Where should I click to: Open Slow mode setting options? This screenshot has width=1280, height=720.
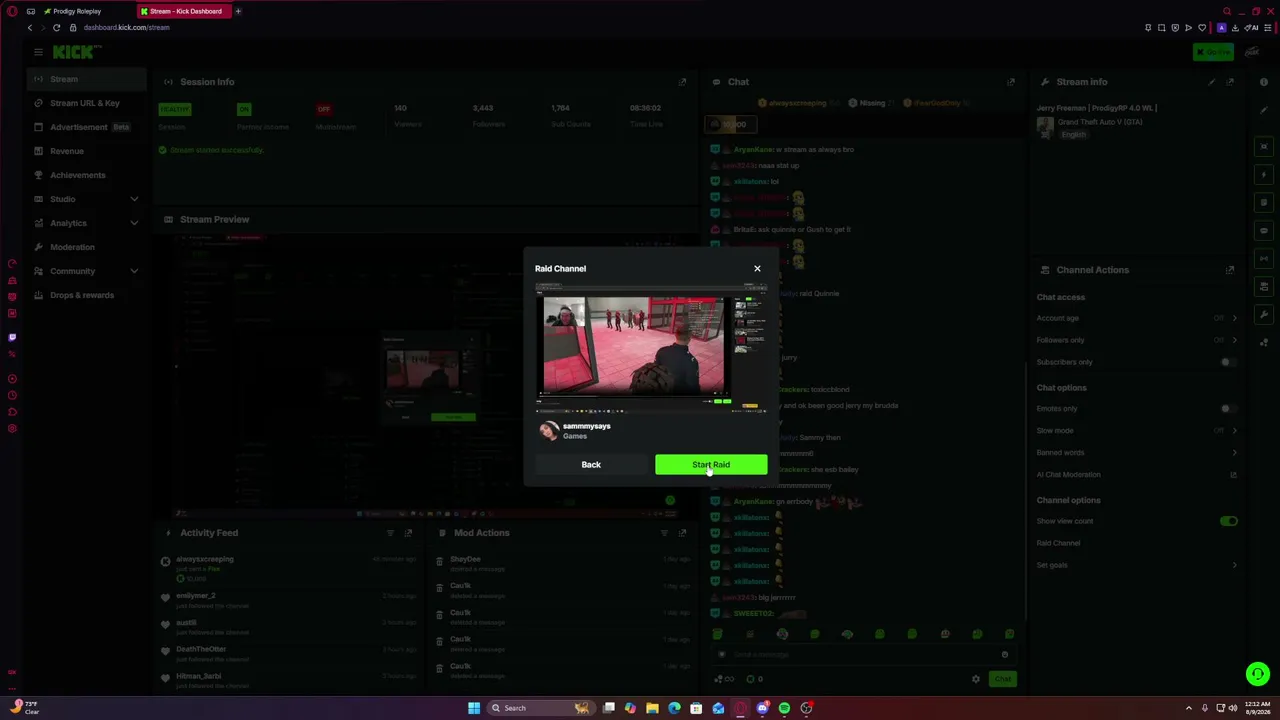[x=1137, y=430]
